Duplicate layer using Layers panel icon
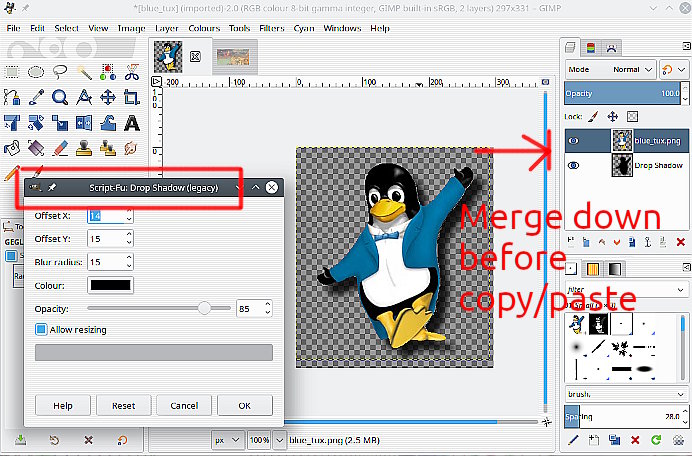The width and height of the screenshot is (692, 456). [x=632, y=242]
